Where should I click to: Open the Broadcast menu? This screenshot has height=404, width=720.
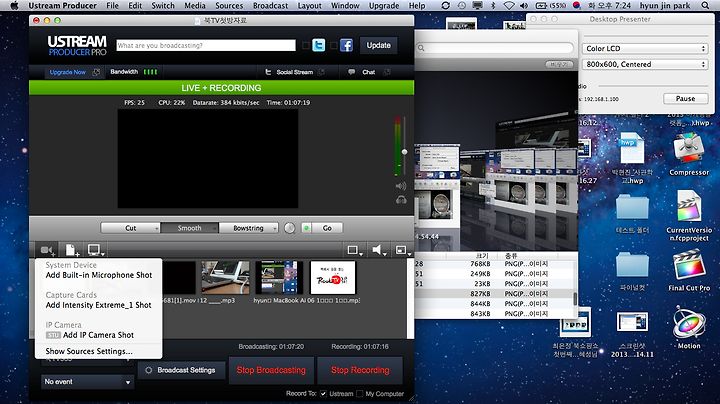270,6
